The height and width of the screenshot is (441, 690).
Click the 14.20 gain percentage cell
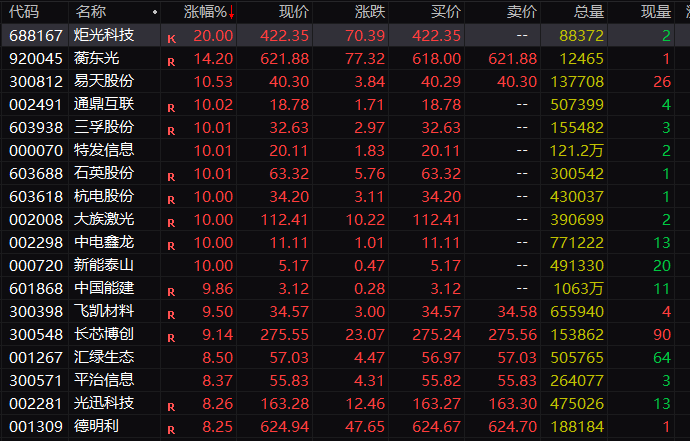[x=213, y=59]
